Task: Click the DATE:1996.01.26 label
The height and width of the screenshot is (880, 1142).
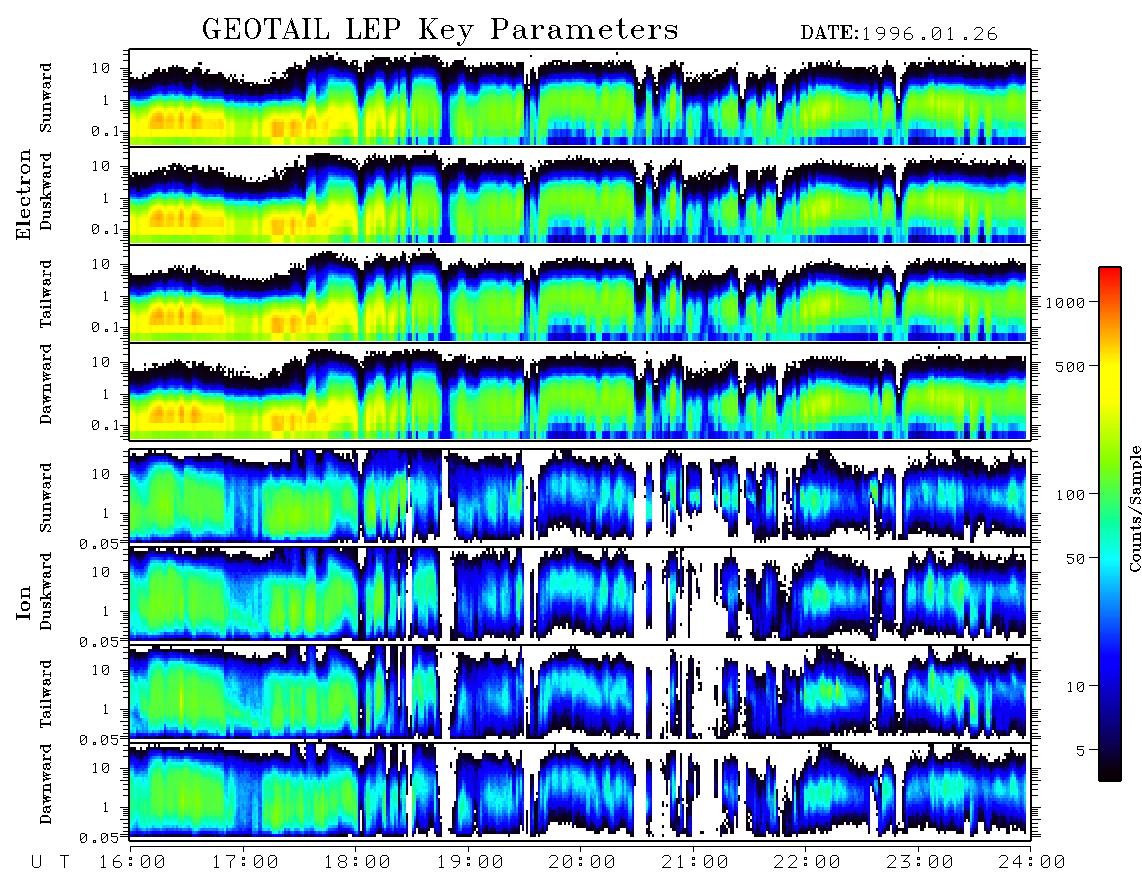Action: [899, 34]
